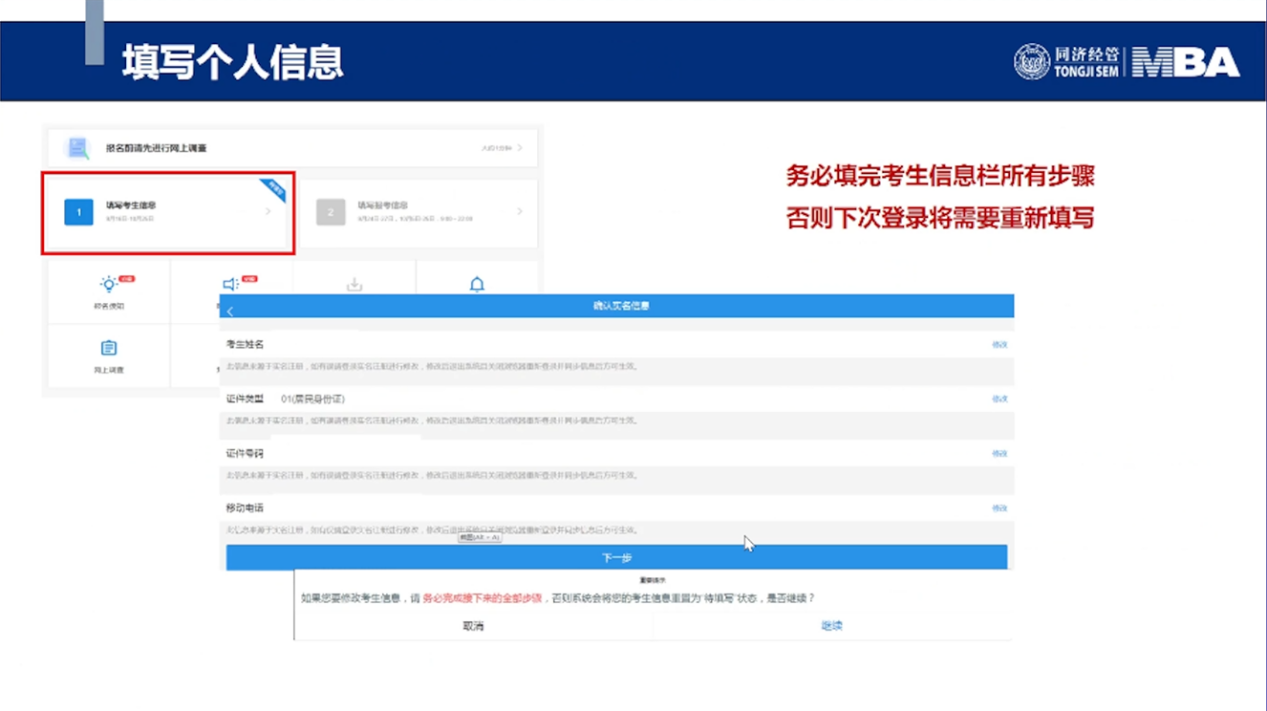Click 修改 link for 移动电话
1267x711 pixels.
pos(999,509)
